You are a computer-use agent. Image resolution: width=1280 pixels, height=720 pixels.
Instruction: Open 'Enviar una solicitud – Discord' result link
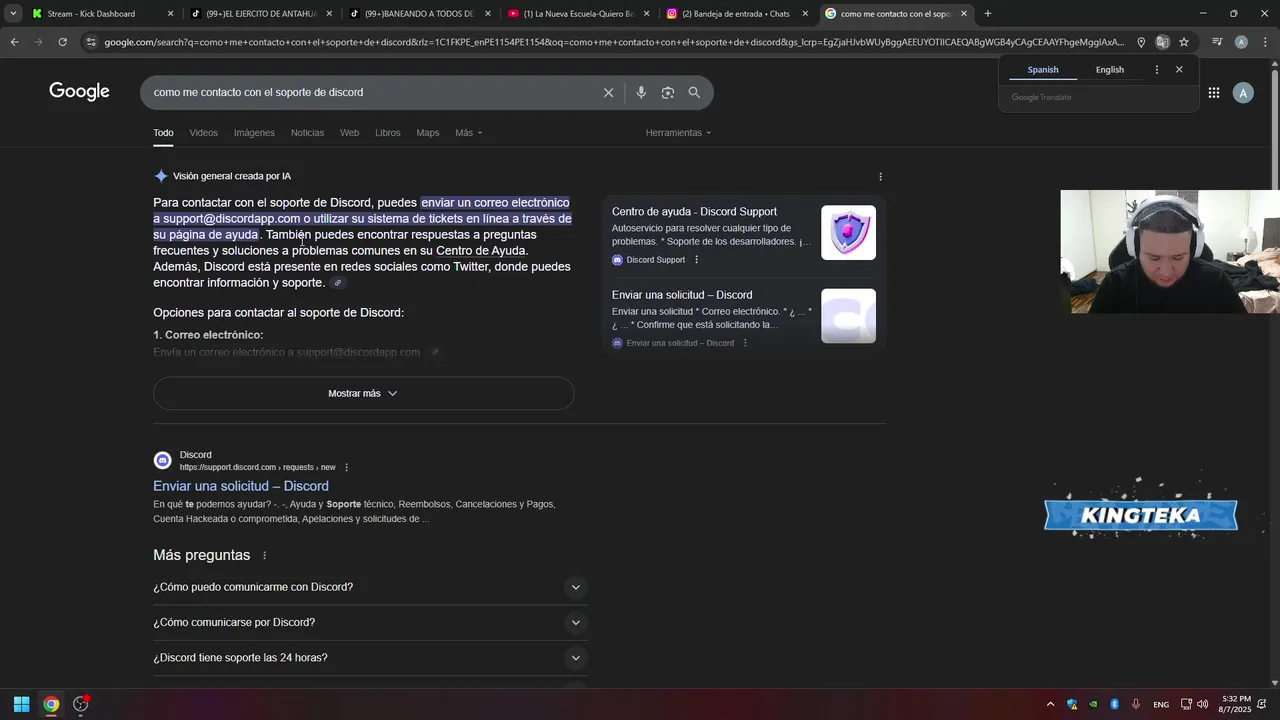[x=240, y=486]
